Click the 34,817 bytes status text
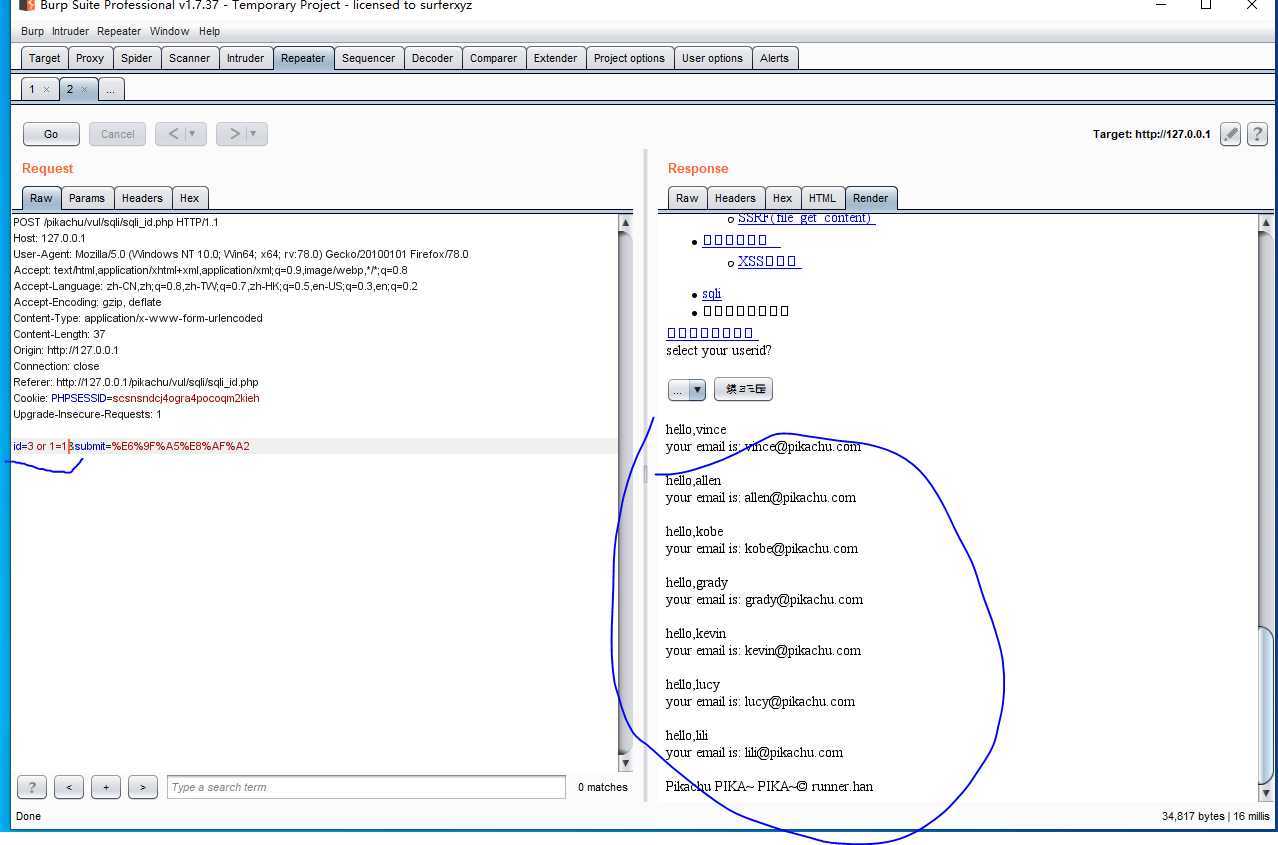Image resolution: width=1278 pixels, height=845 pixels. (1194, 816)
